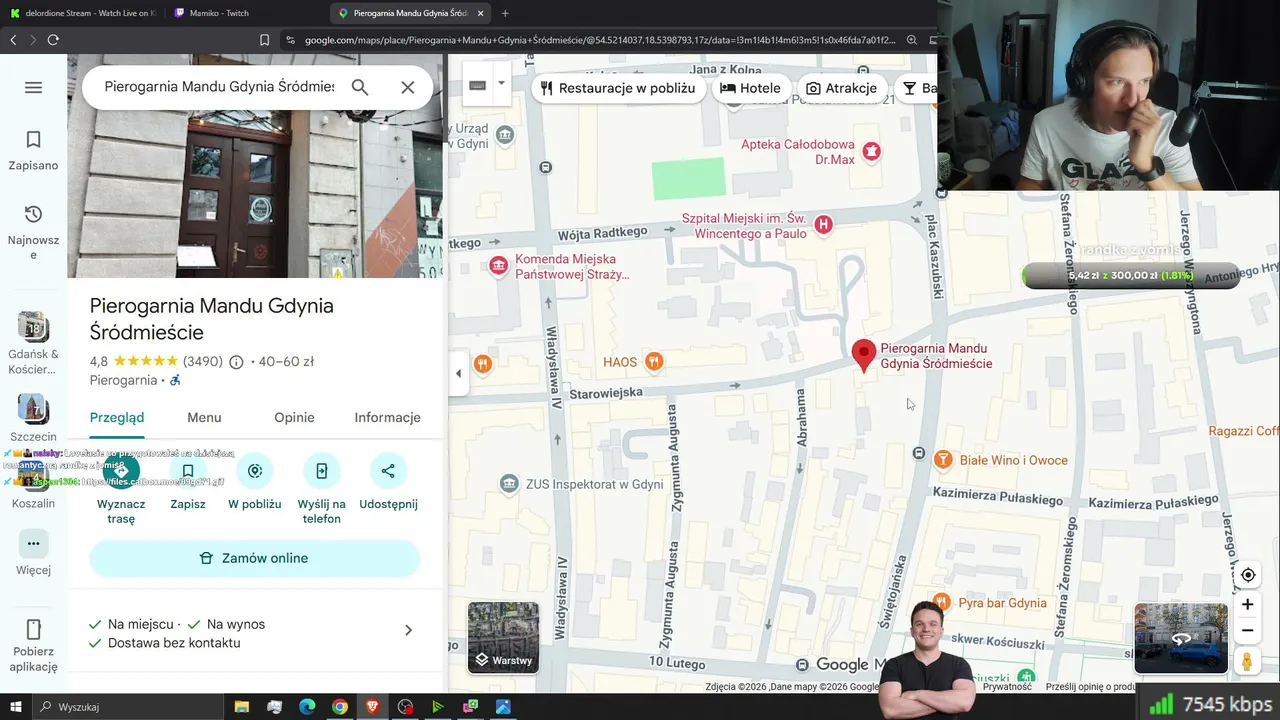1280x720 pixels.
Task: Clear the search box with X
Action: (x=407, y=87)
